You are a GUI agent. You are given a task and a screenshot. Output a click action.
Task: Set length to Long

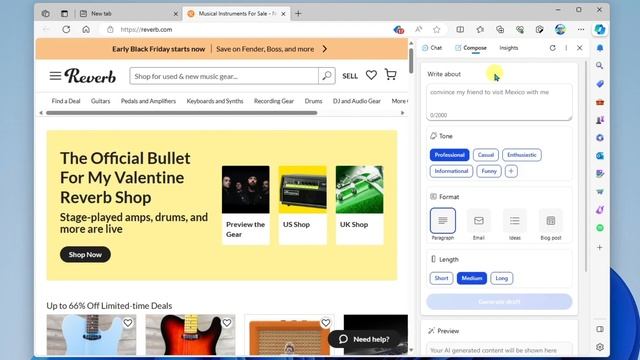pyautogui.click(x=501, y=278)
